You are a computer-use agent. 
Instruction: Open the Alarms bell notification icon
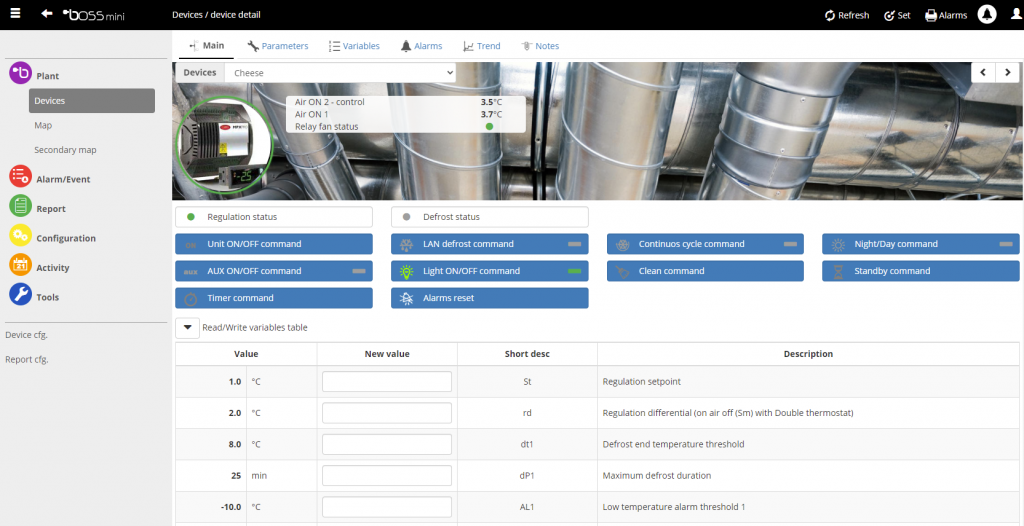click(x=986, y=15)
